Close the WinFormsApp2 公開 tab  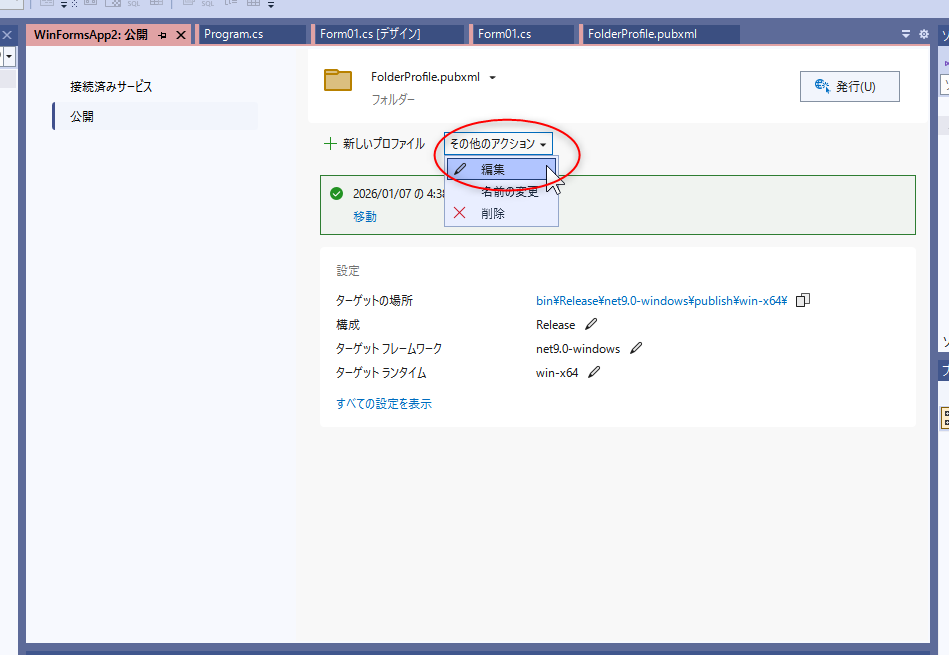pyautogui.click(x=181, y=35)
